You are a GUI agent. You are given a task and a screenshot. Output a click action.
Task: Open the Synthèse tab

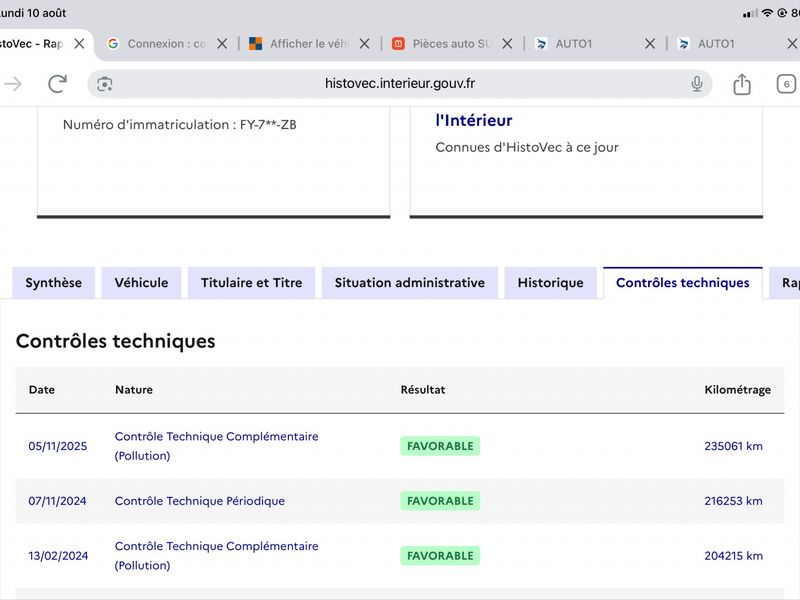54,283
